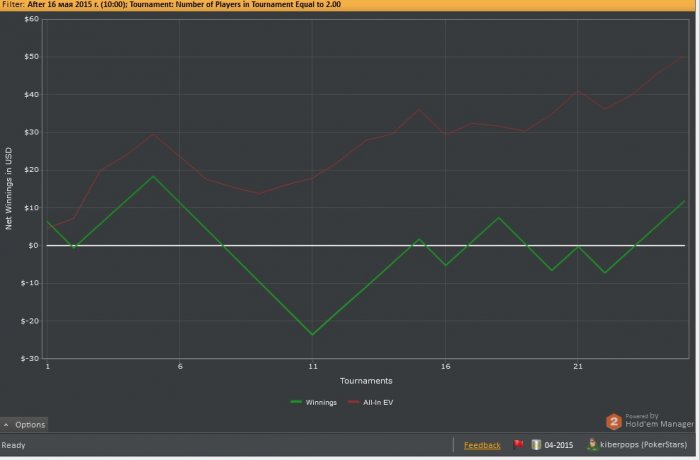Click the white $0 baseline on the chart
The width and height of the screenshot is (700, 460).
coord(366,245)
